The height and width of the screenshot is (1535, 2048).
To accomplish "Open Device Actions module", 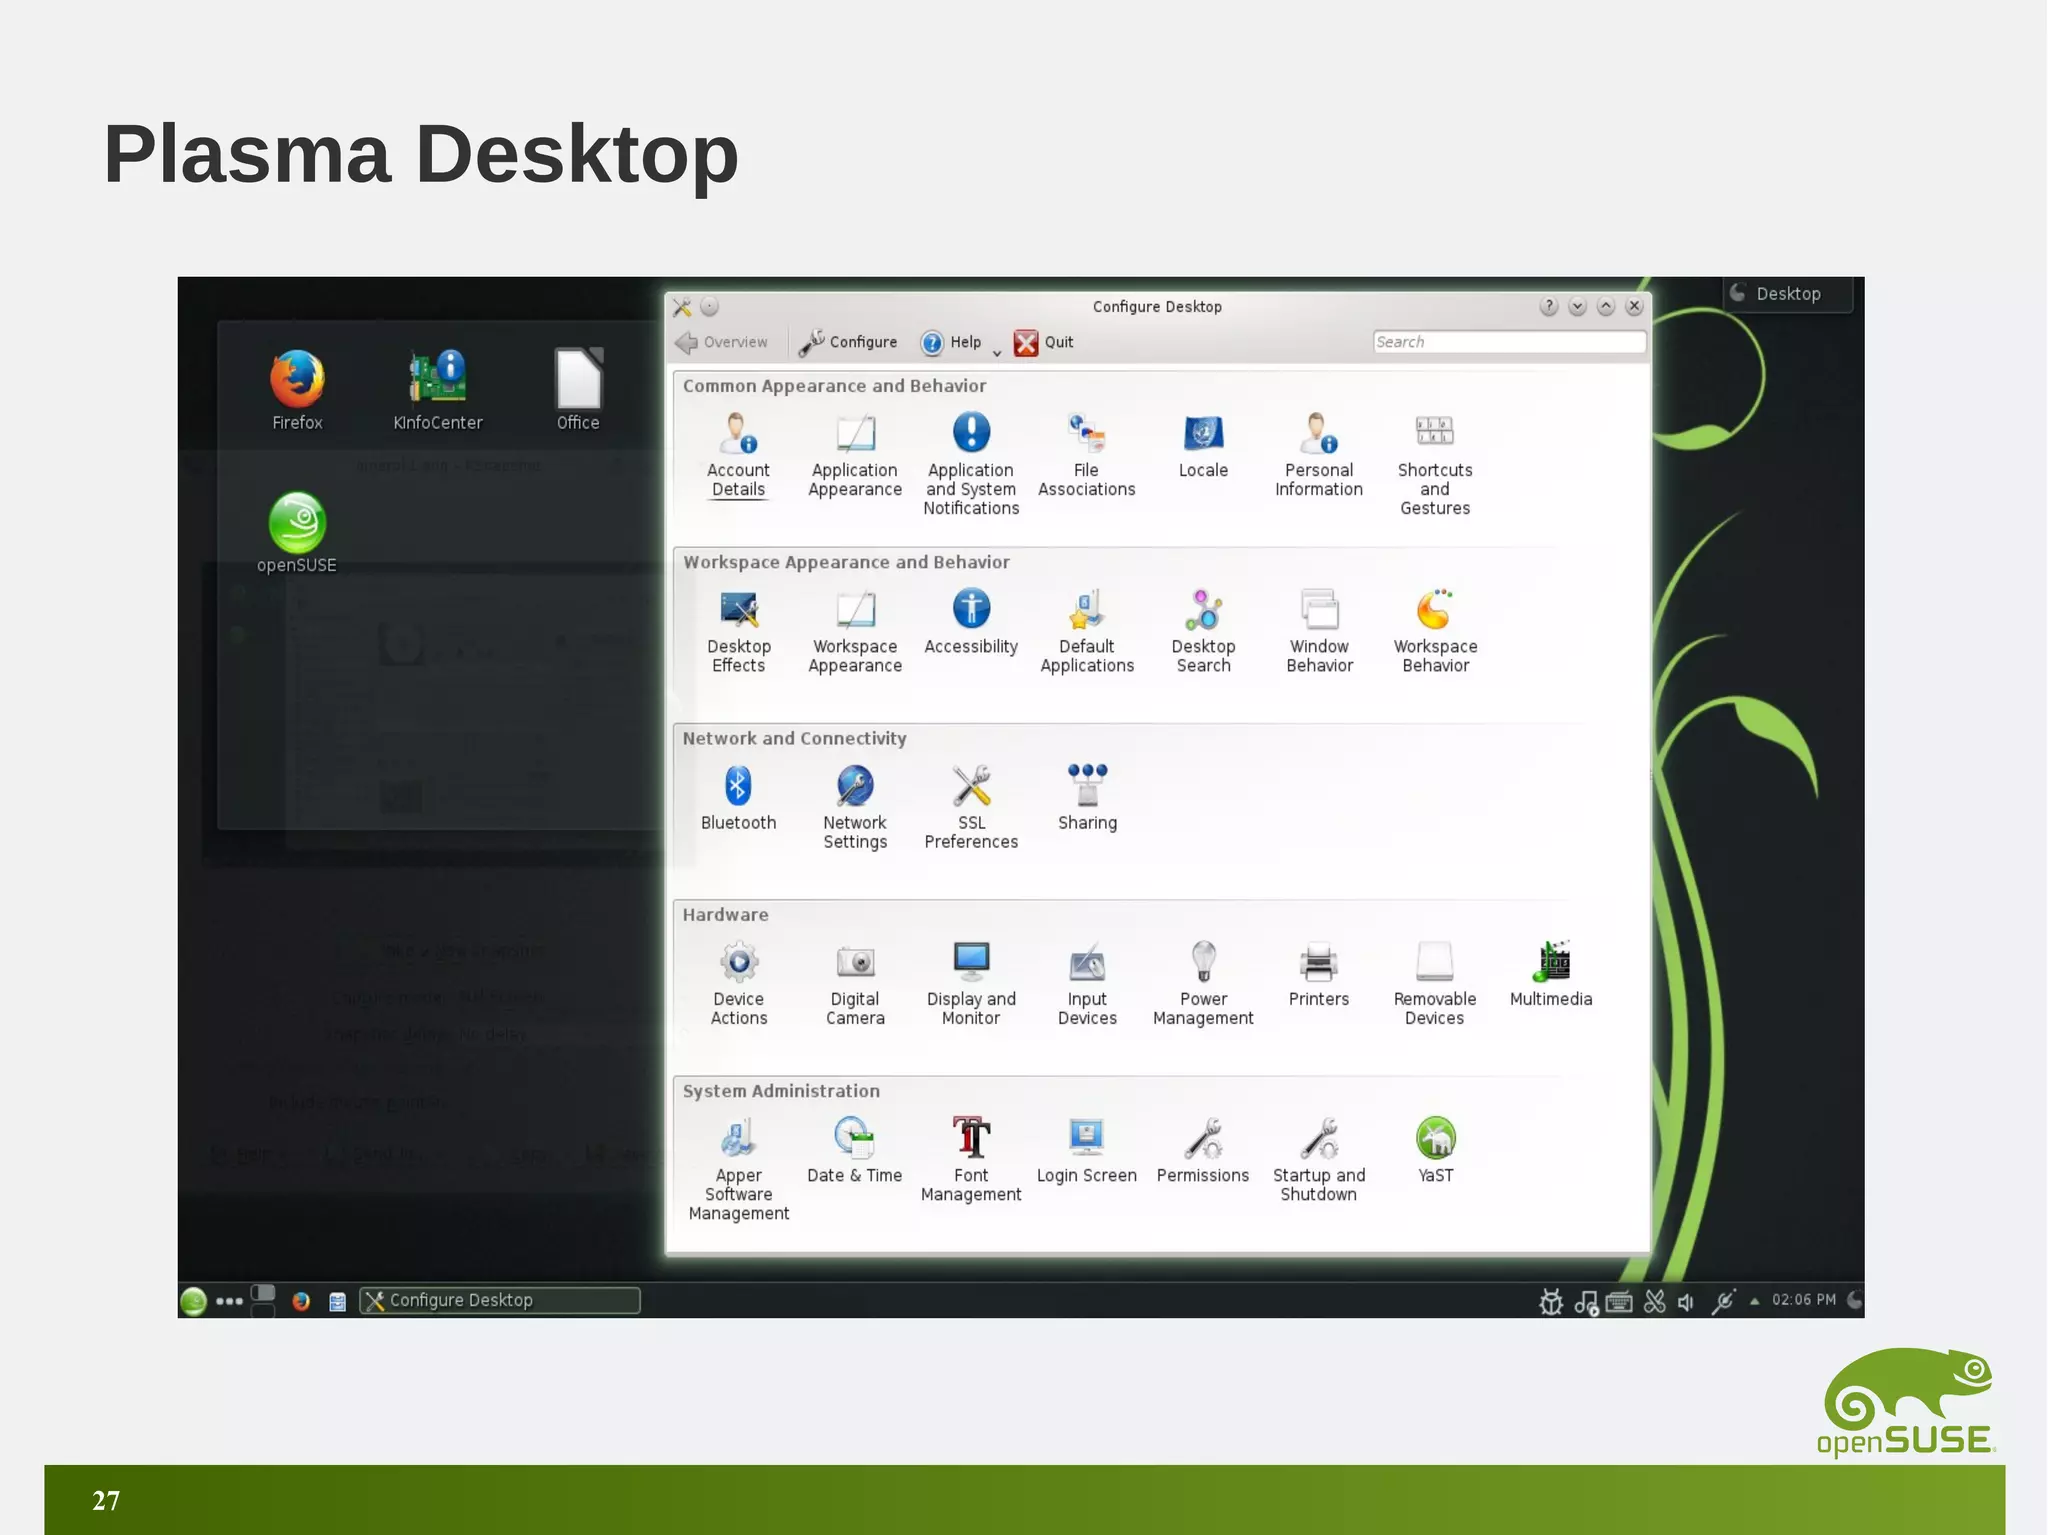I will tap(738, 983).
